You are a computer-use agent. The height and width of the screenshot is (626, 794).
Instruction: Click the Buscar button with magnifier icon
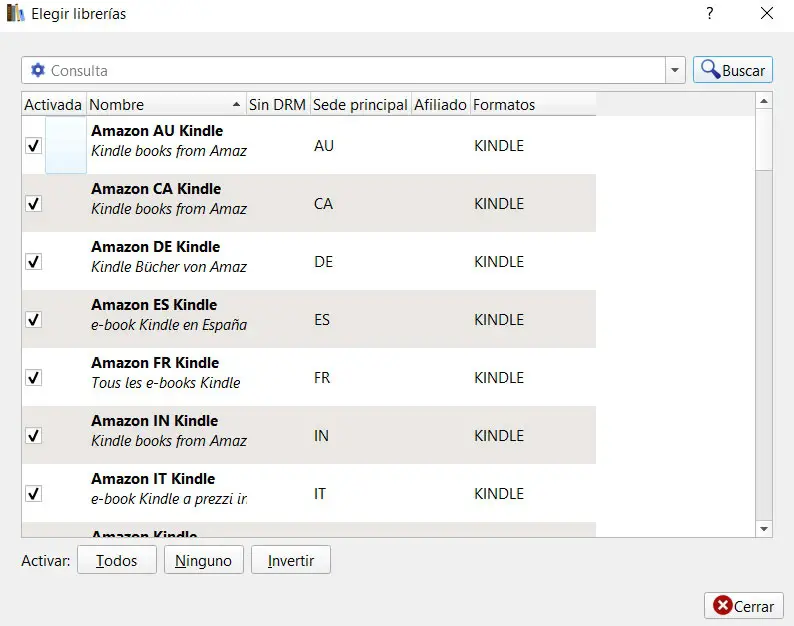732,70
